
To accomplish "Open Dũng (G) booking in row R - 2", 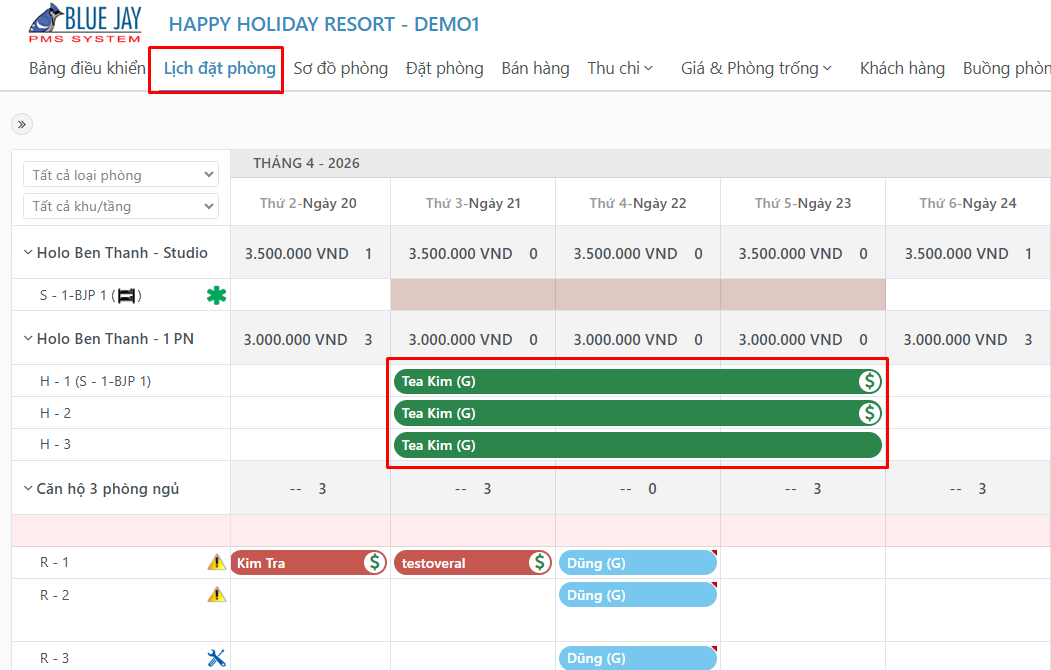I will click(x=637, y=594).
